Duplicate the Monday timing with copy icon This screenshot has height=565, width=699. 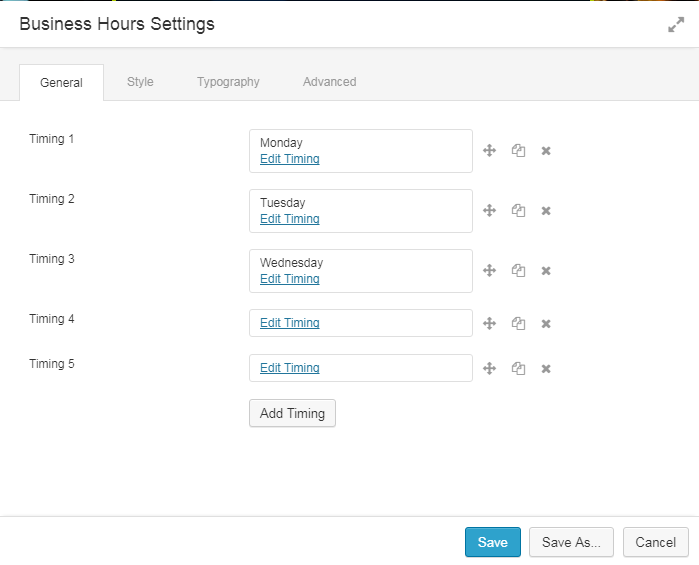[518, 151]
